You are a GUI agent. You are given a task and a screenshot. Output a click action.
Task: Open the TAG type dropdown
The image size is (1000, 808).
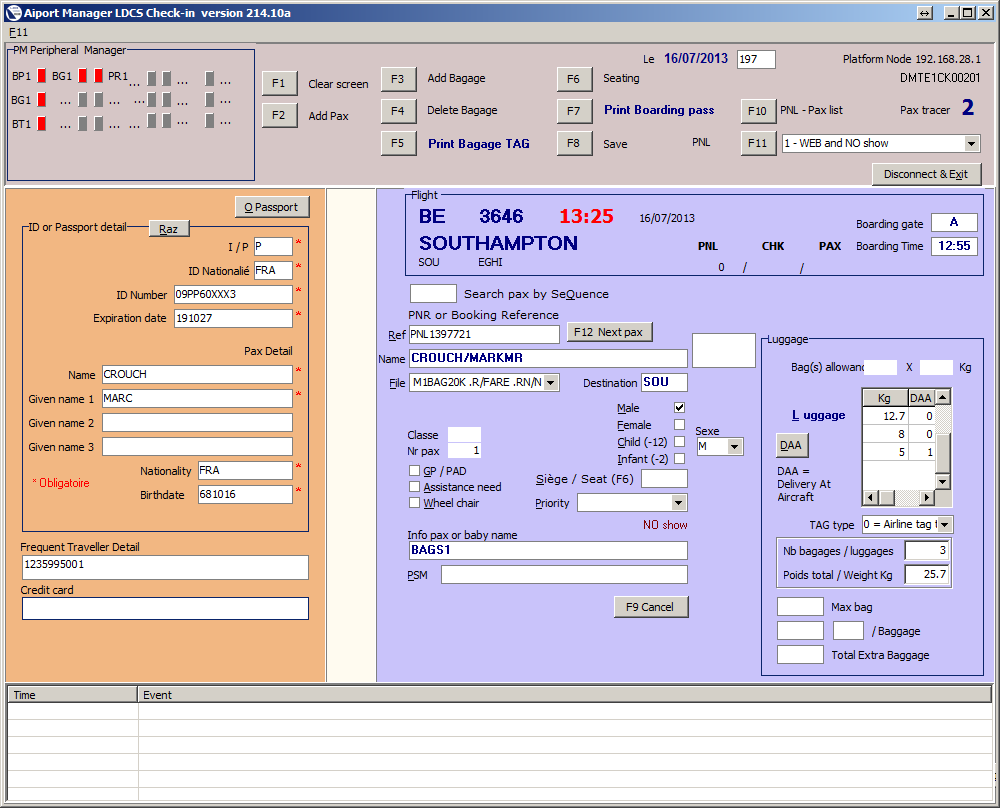946,525
